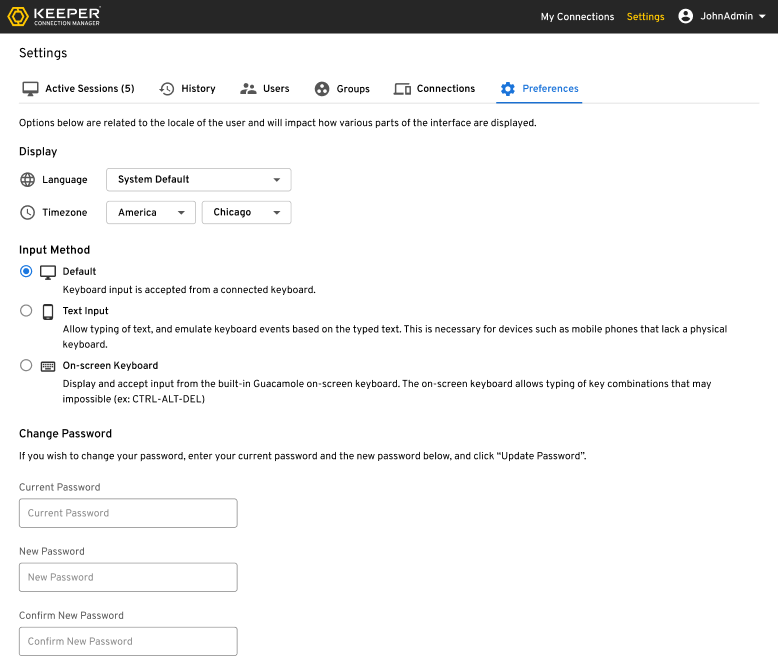This screenshot has width=778, height=658.
Task: Click the Groups circle icon
Action: (x=322, y=89)
